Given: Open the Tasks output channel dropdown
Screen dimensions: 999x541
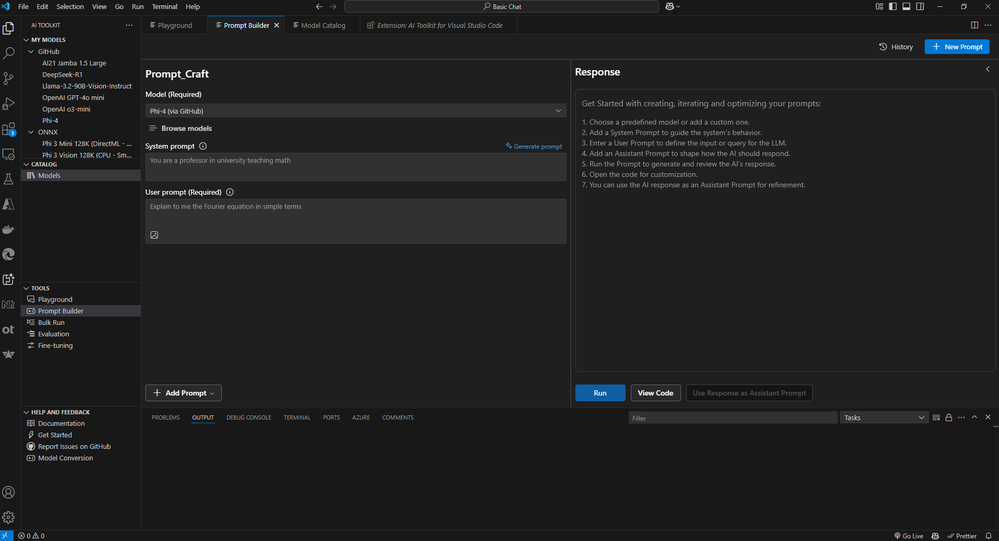Looking at the screenshot, I should (x=884, y=417).
